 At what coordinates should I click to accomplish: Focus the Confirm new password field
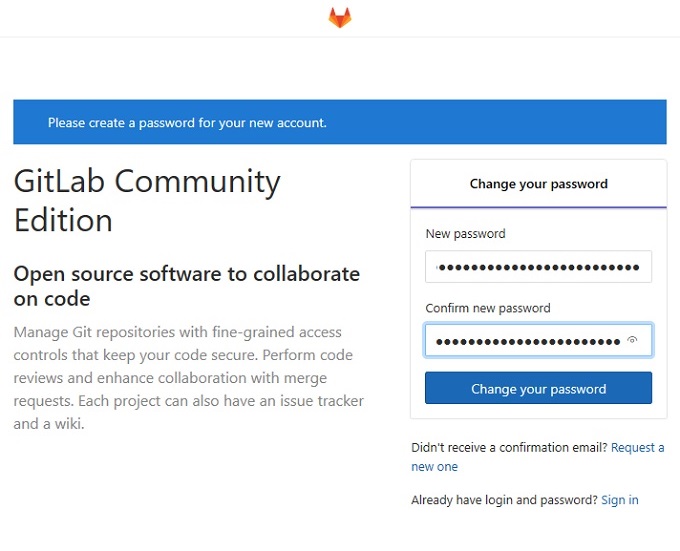tap(538, 340)
